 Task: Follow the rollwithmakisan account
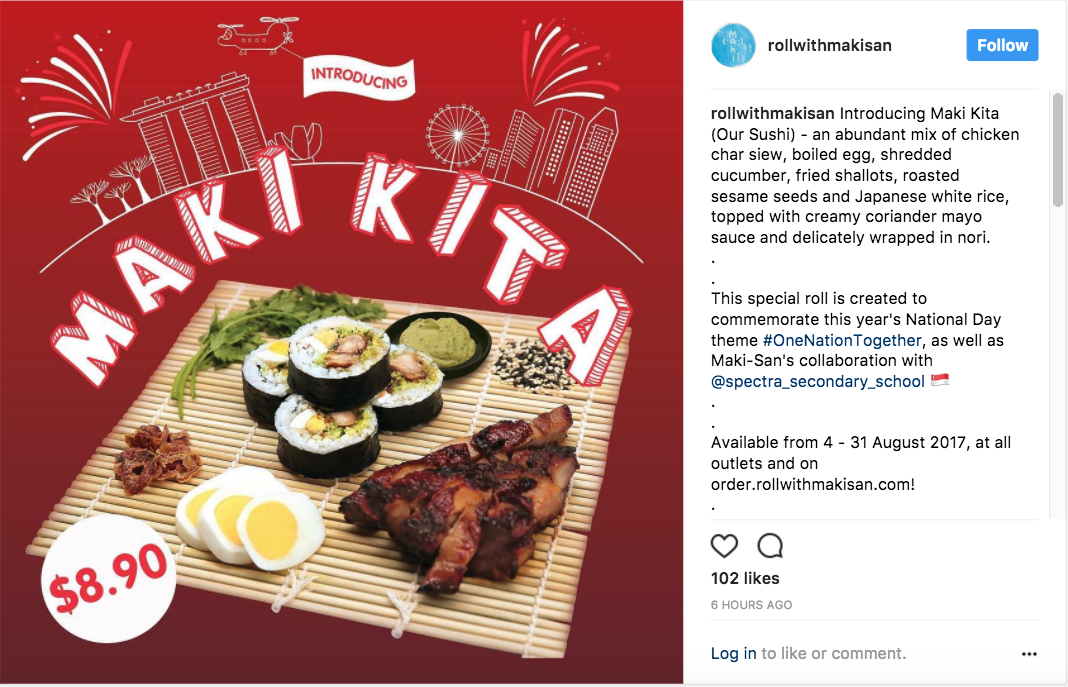click(x=1002, y=45)
